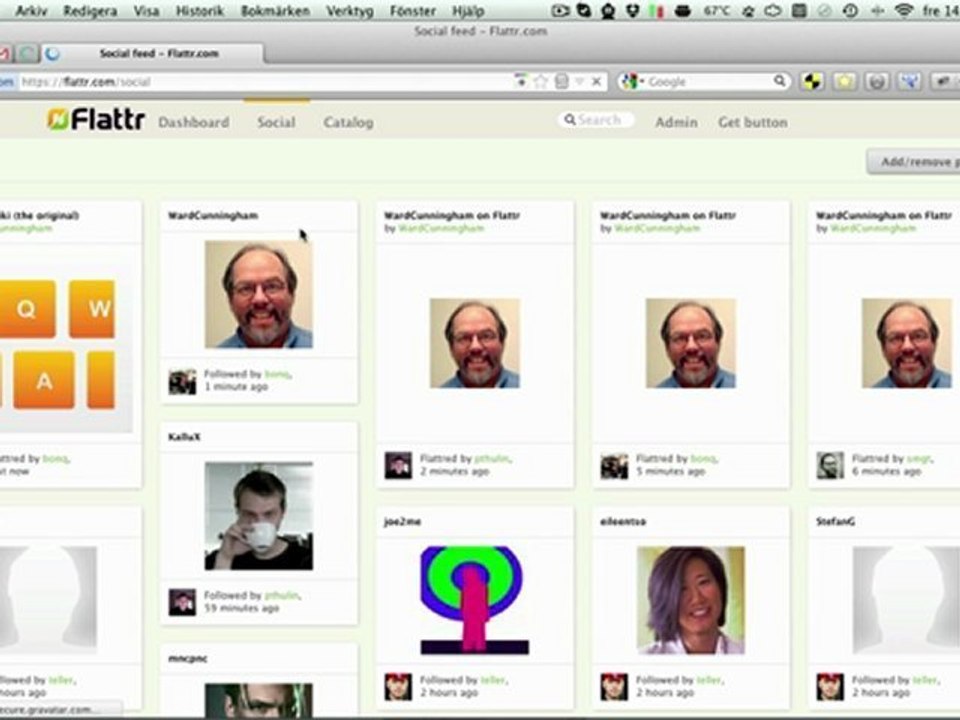The width and height of the screenshot is (960, 720).
Task: Open the Get button link
Action: (x=753, y=122)
